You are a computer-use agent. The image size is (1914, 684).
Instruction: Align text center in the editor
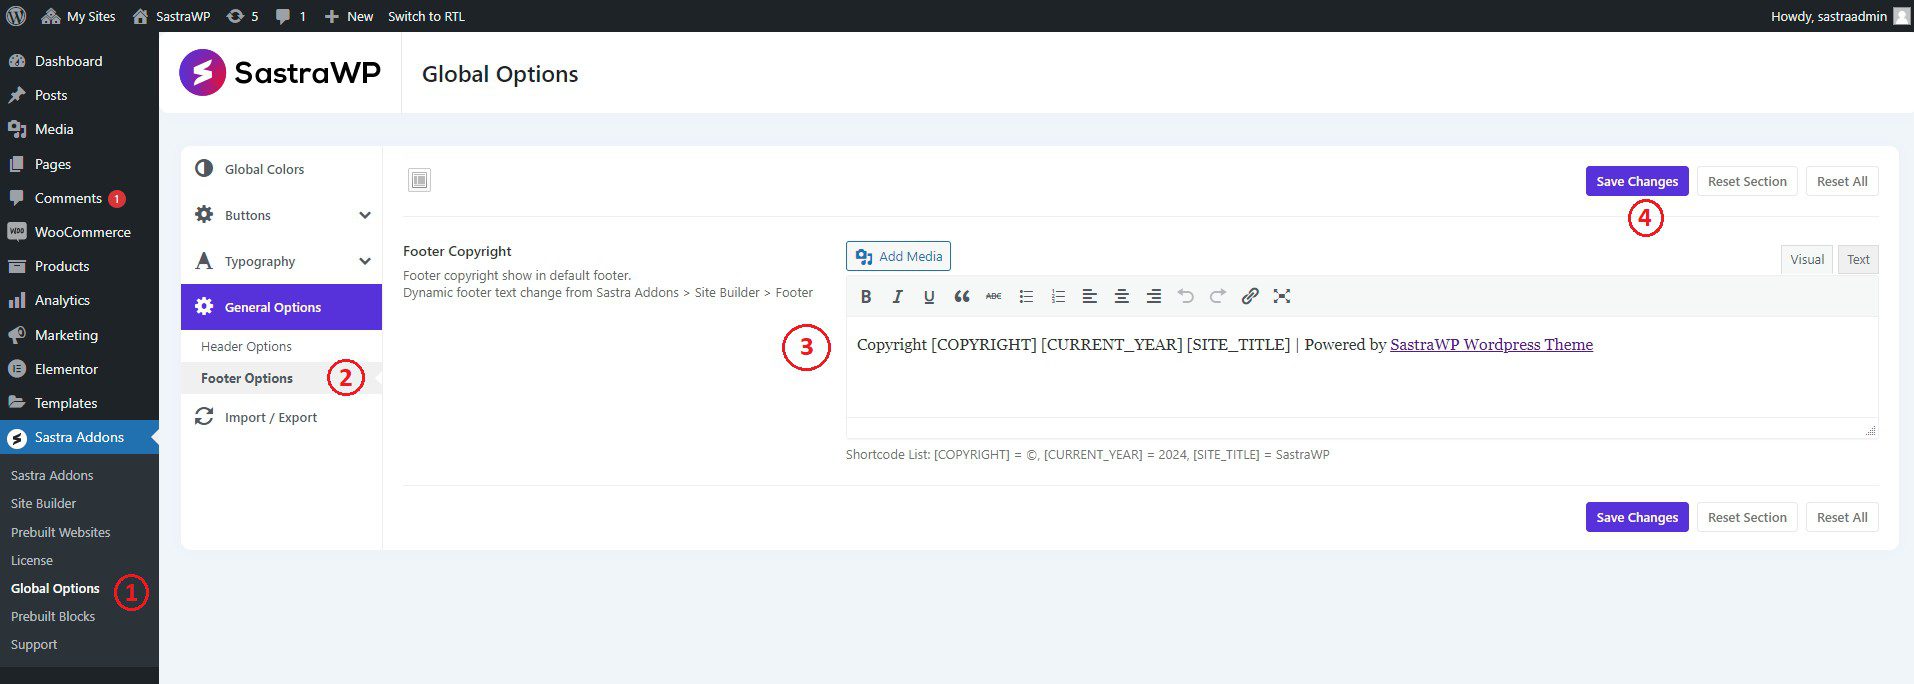coord(1122,296)
